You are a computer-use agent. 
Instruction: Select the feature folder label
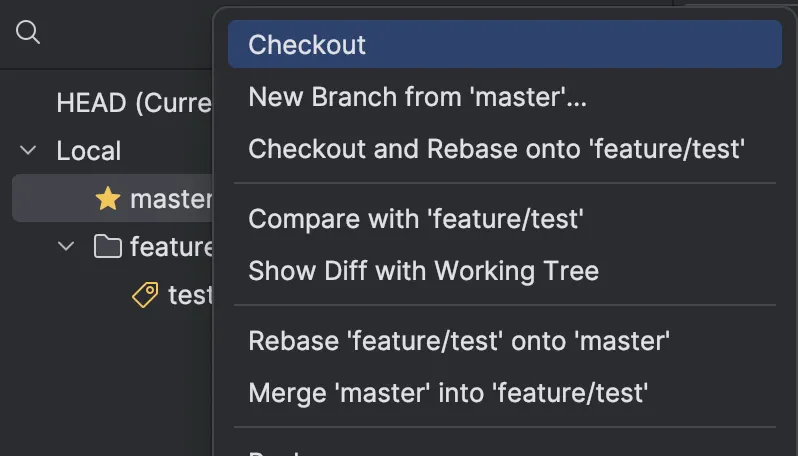[x=171, y=246]
